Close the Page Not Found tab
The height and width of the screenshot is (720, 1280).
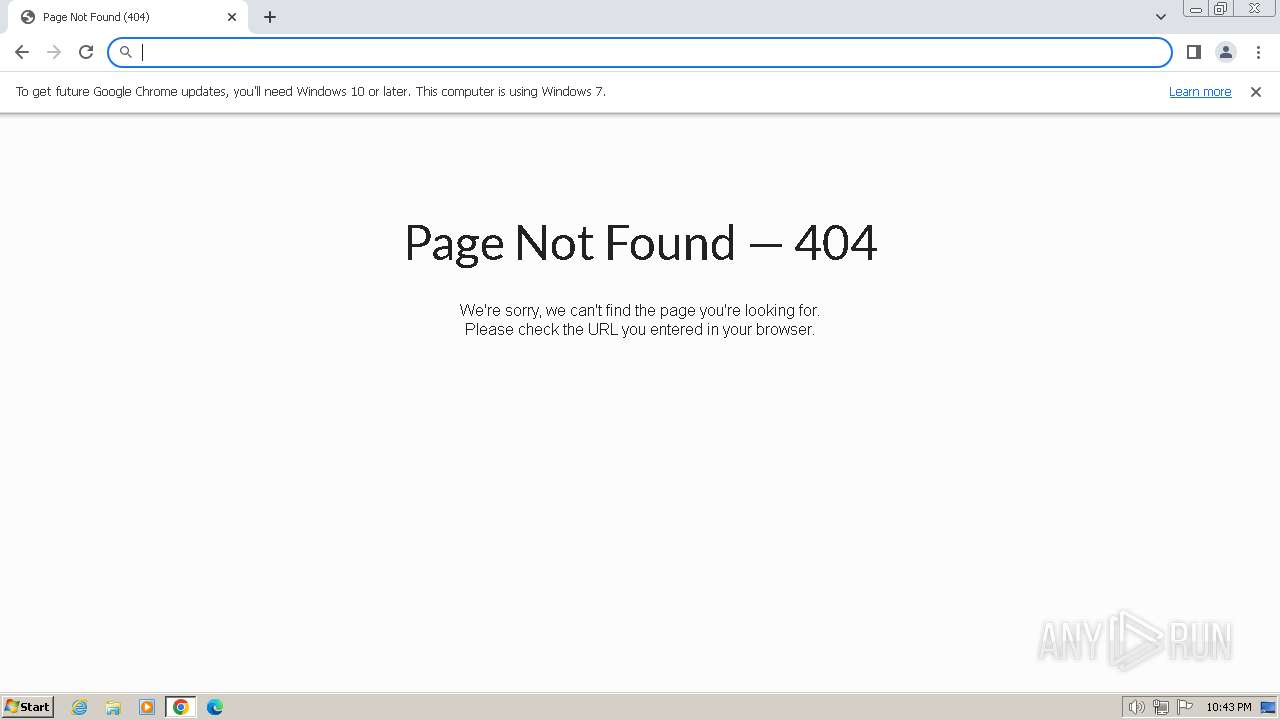tap(232, 17)
